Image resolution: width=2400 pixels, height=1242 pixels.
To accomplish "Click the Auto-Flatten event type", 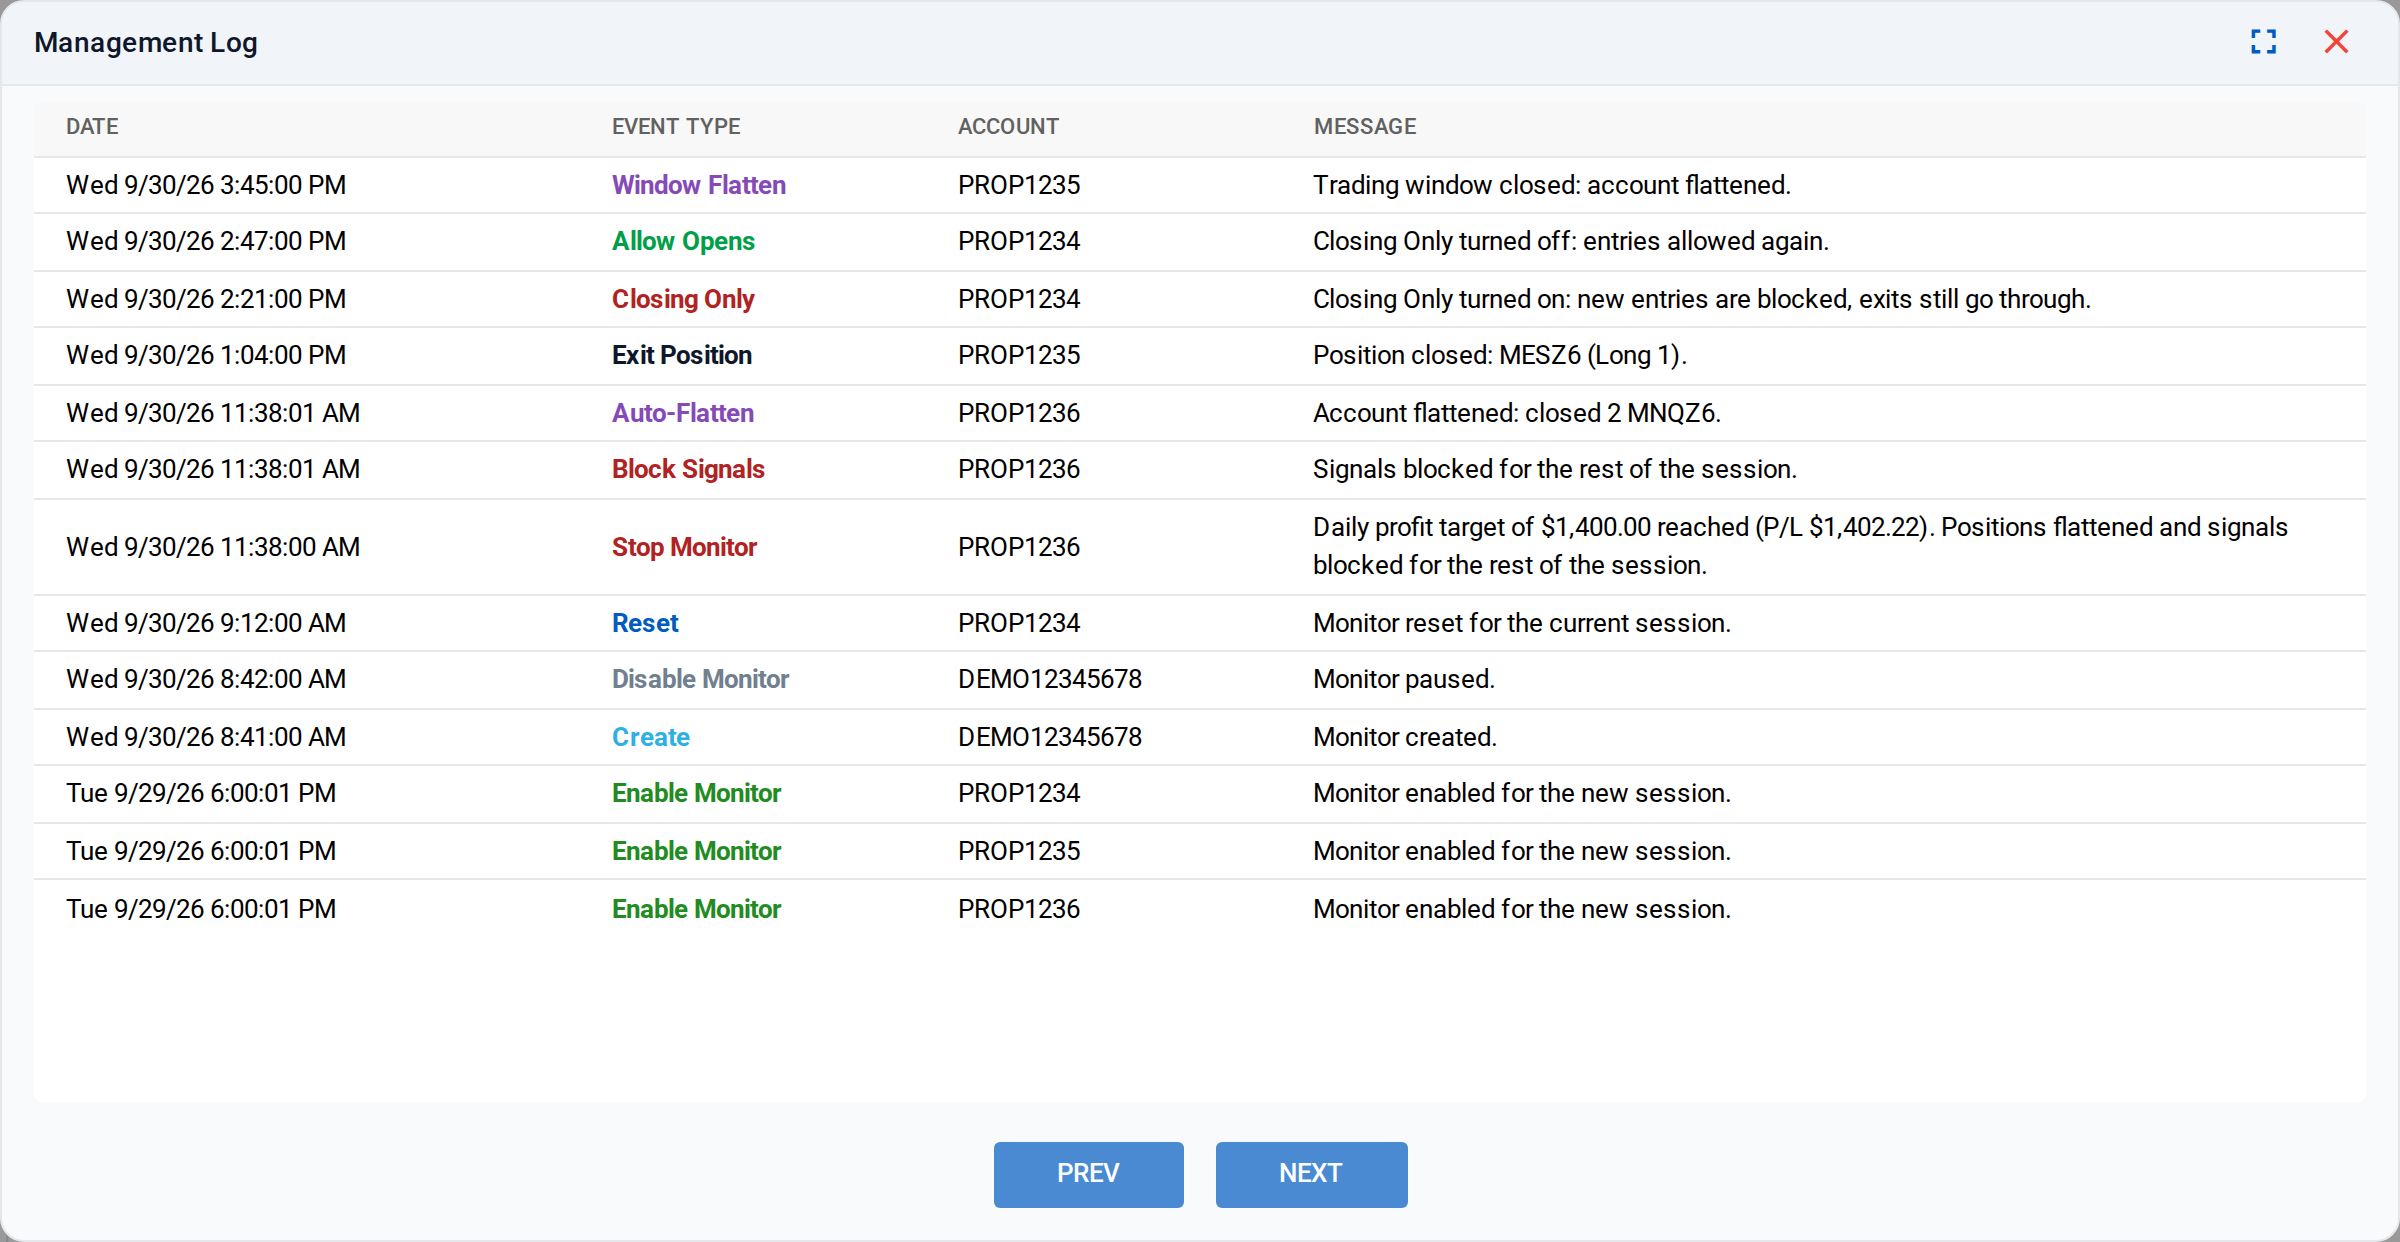I will [683, 413].
